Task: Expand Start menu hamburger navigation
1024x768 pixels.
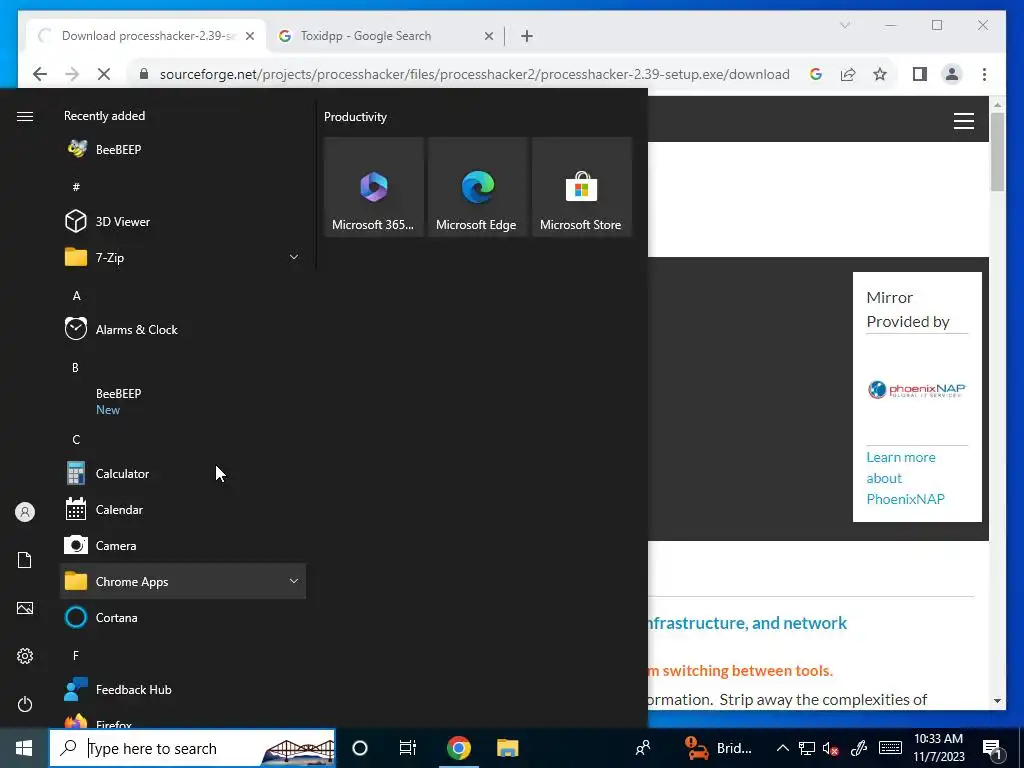Action: 25,116
